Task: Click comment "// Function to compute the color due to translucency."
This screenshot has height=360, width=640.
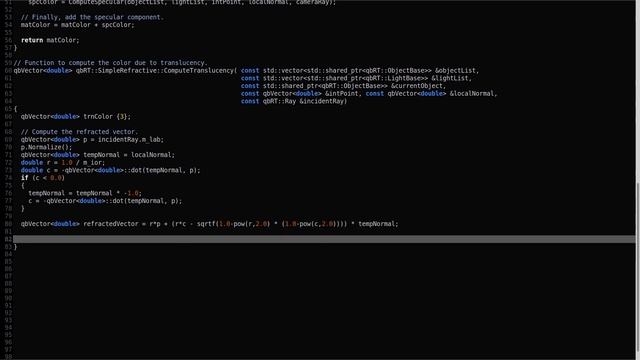Action: (111, 63)
